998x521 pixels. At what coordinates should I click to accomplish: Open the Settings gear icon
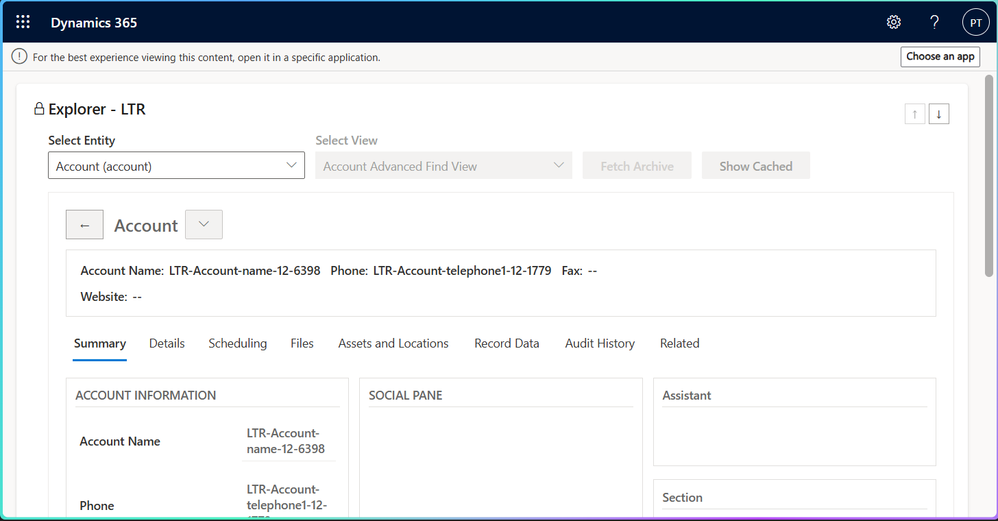[x=894, y=22]
